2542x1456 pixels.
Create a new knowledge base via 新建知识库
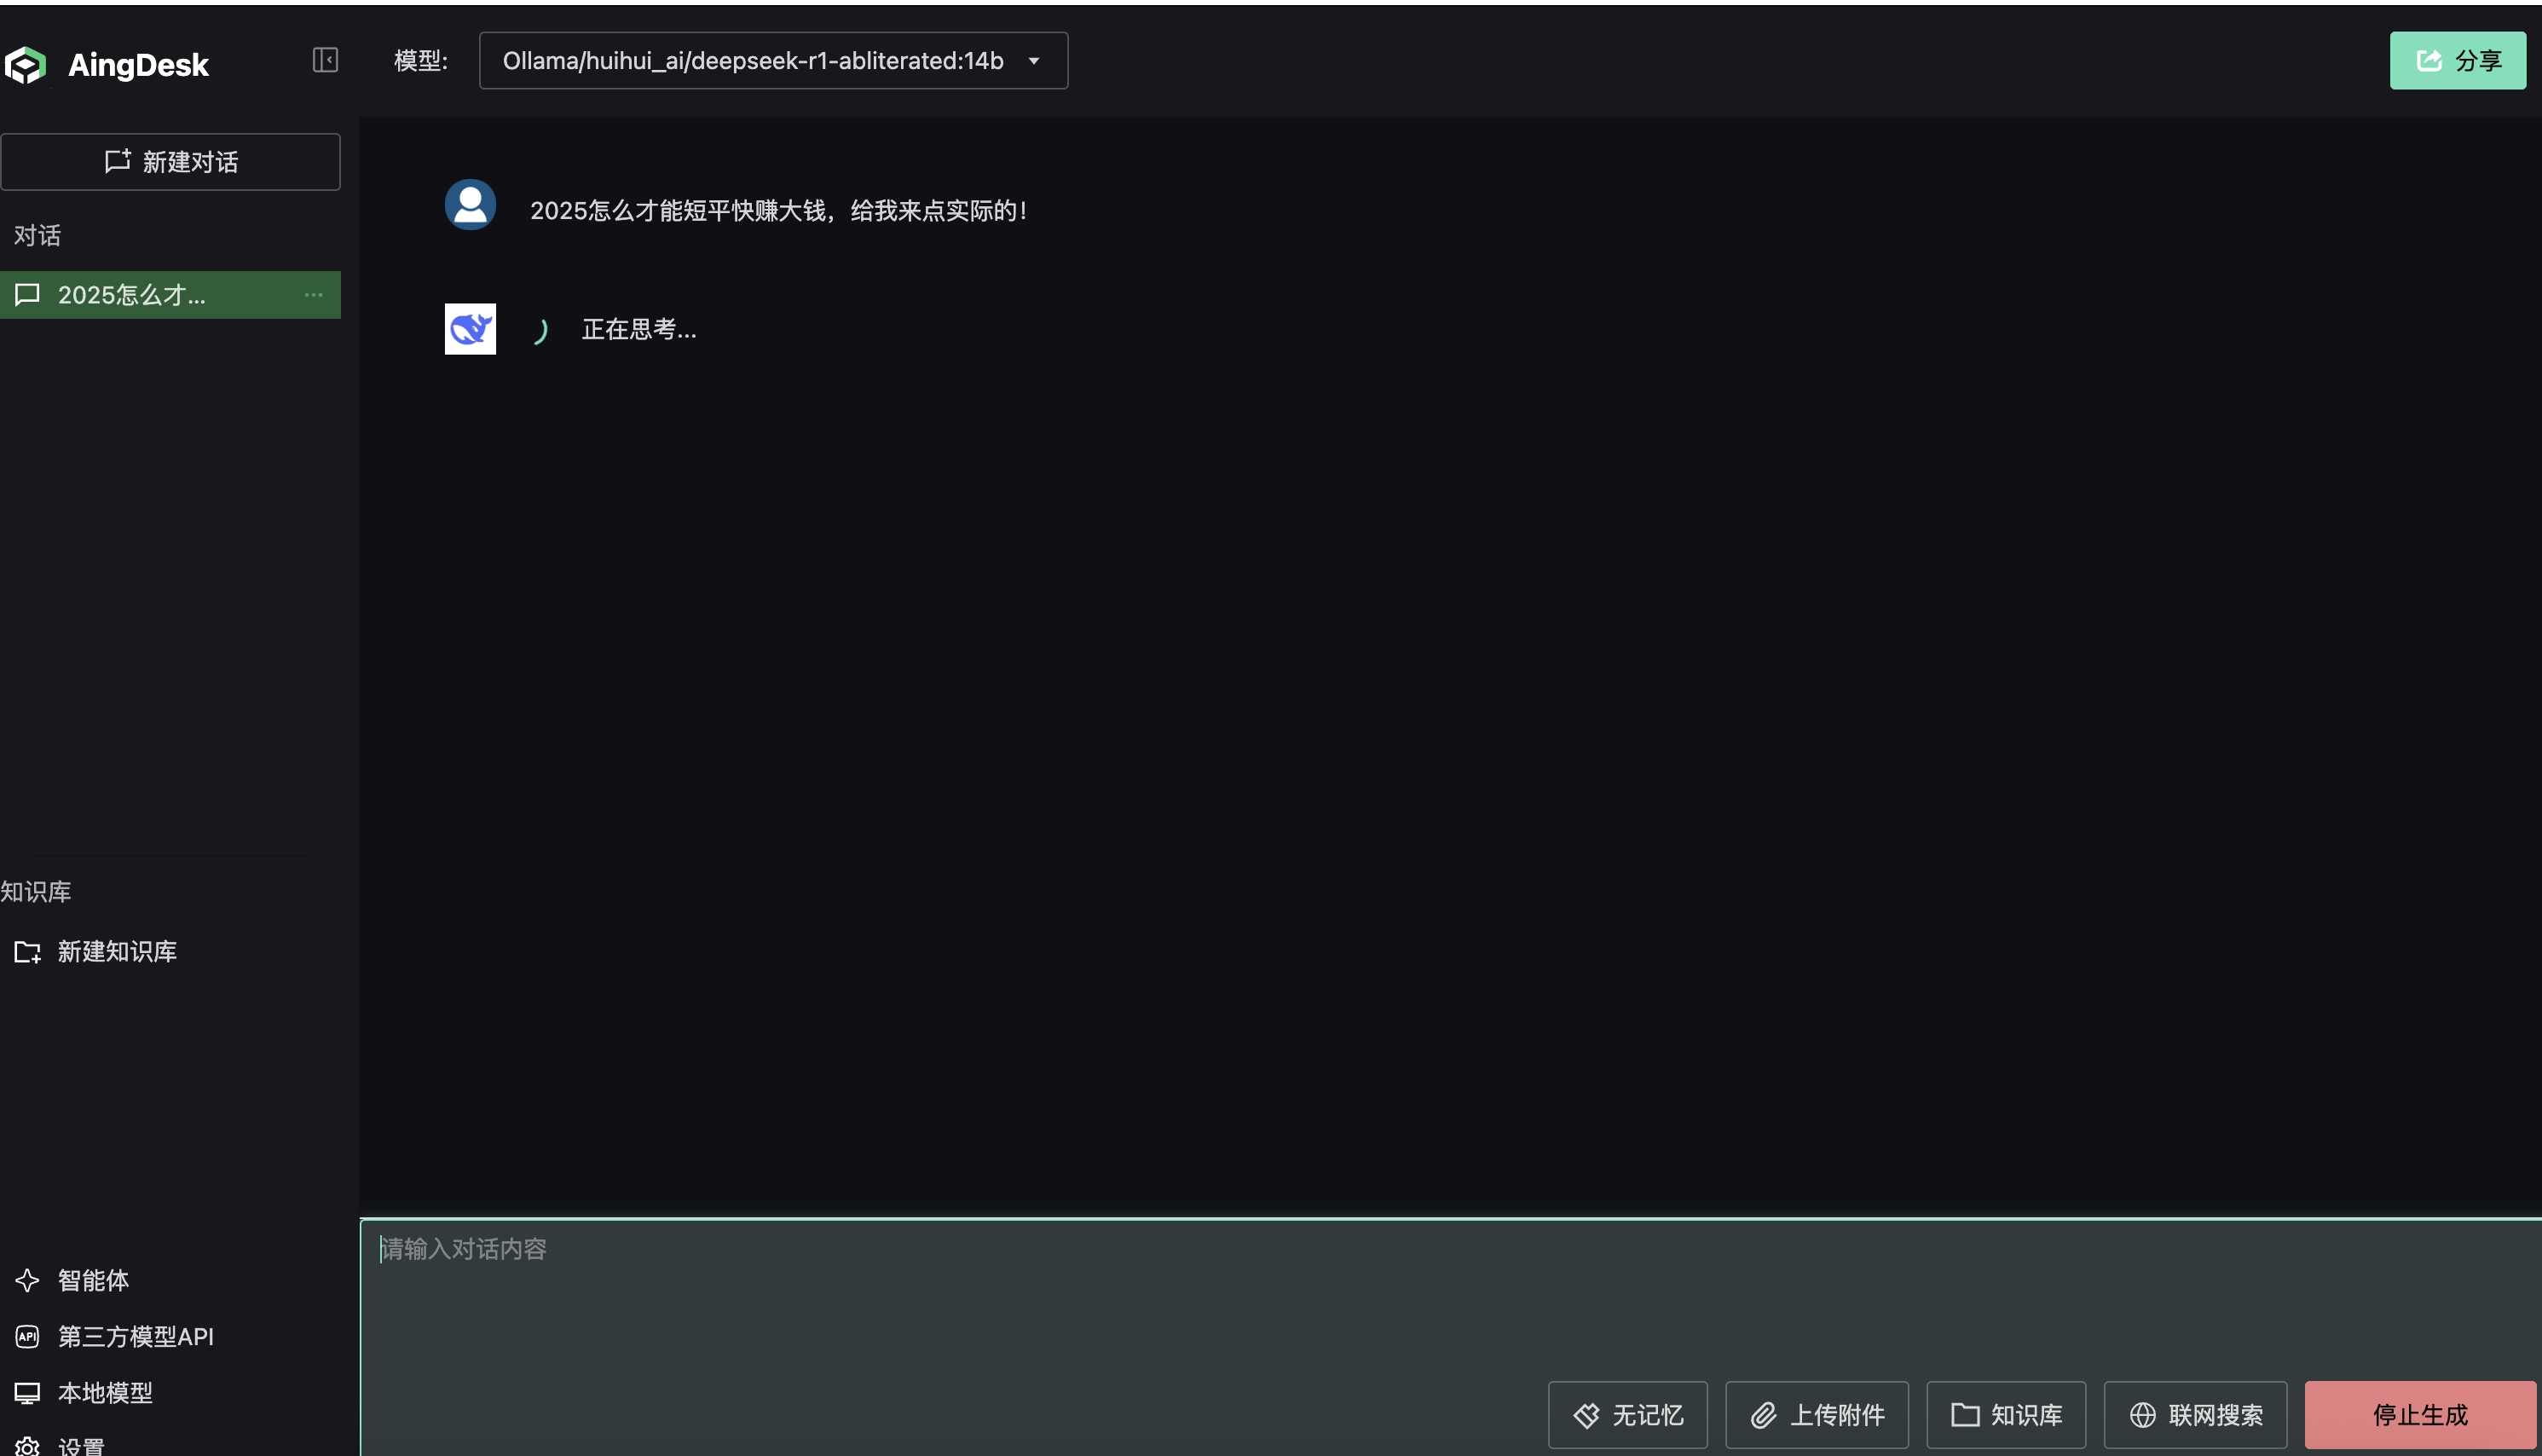click(x=96, y=951)
